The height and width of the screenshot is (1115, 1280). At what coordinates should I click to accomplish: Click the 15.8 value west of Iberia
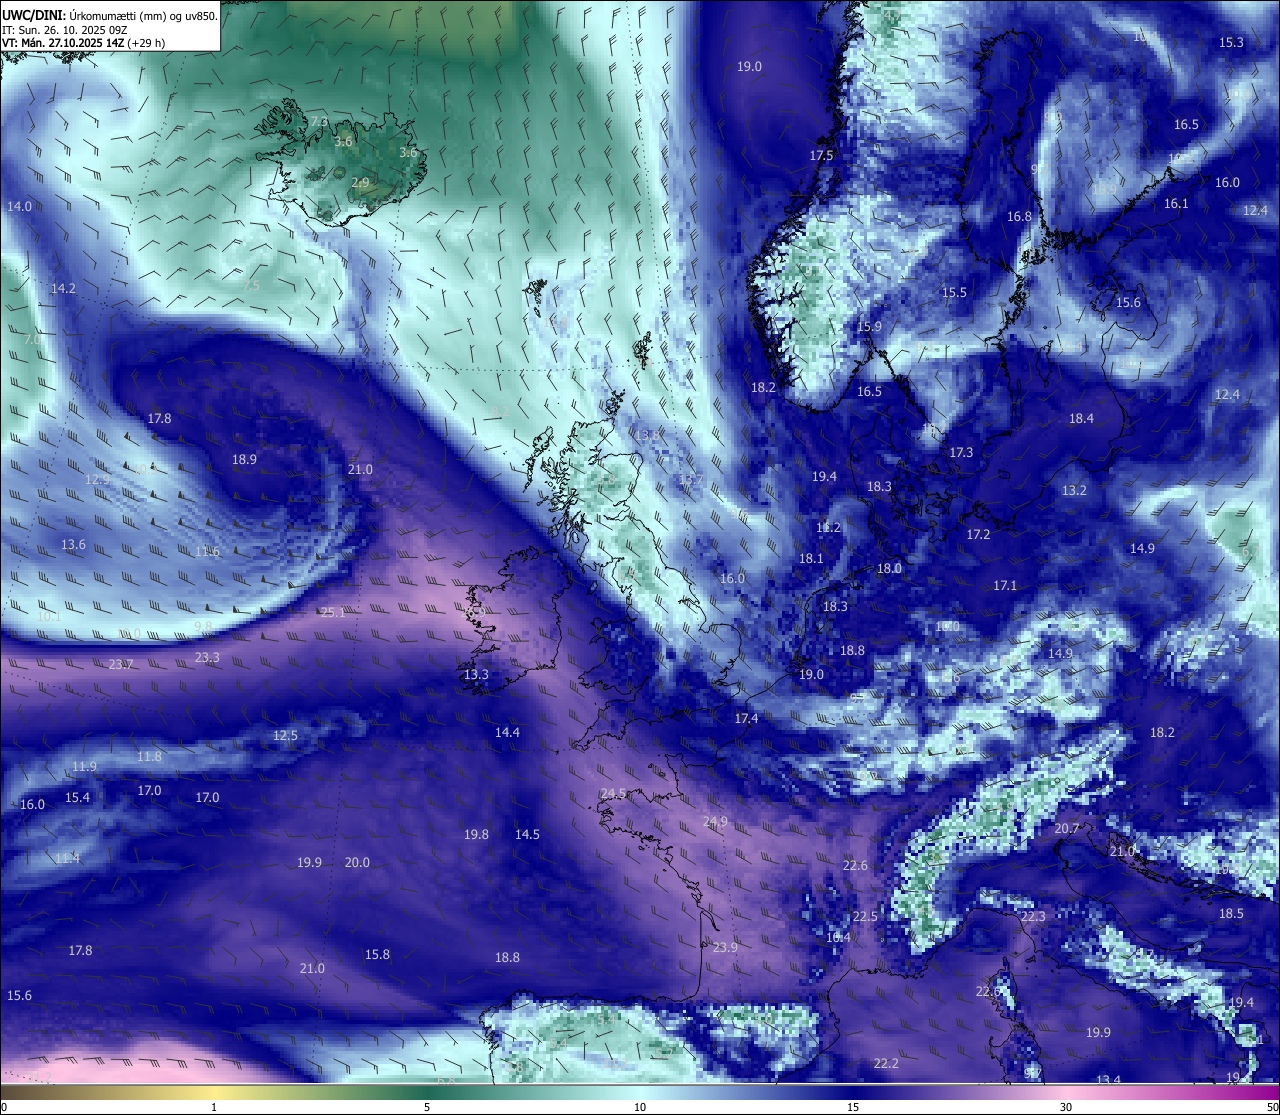(x=377, y=955)
